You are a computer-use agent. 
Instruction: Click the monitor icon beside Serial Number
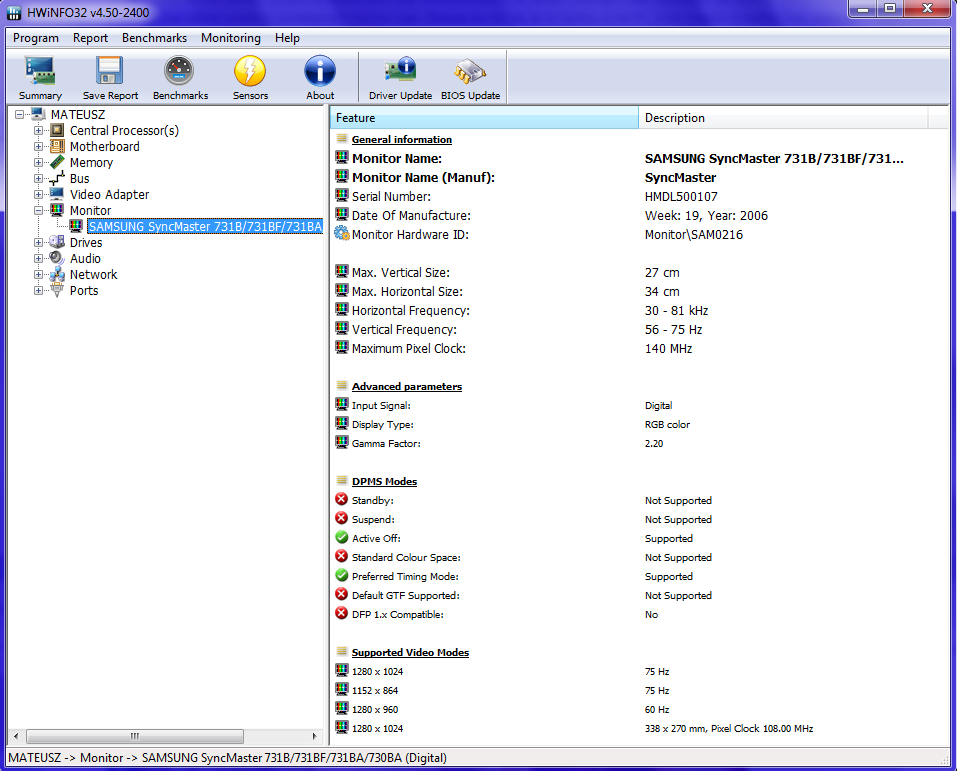point(342,195)
